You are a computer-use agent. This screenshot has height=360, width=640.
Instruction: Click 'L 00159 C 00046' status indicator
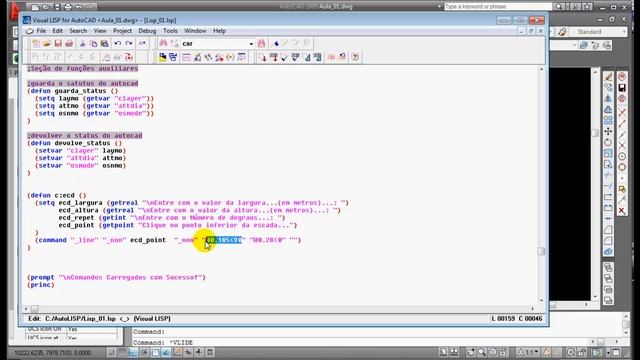click(x=517, y=318)
